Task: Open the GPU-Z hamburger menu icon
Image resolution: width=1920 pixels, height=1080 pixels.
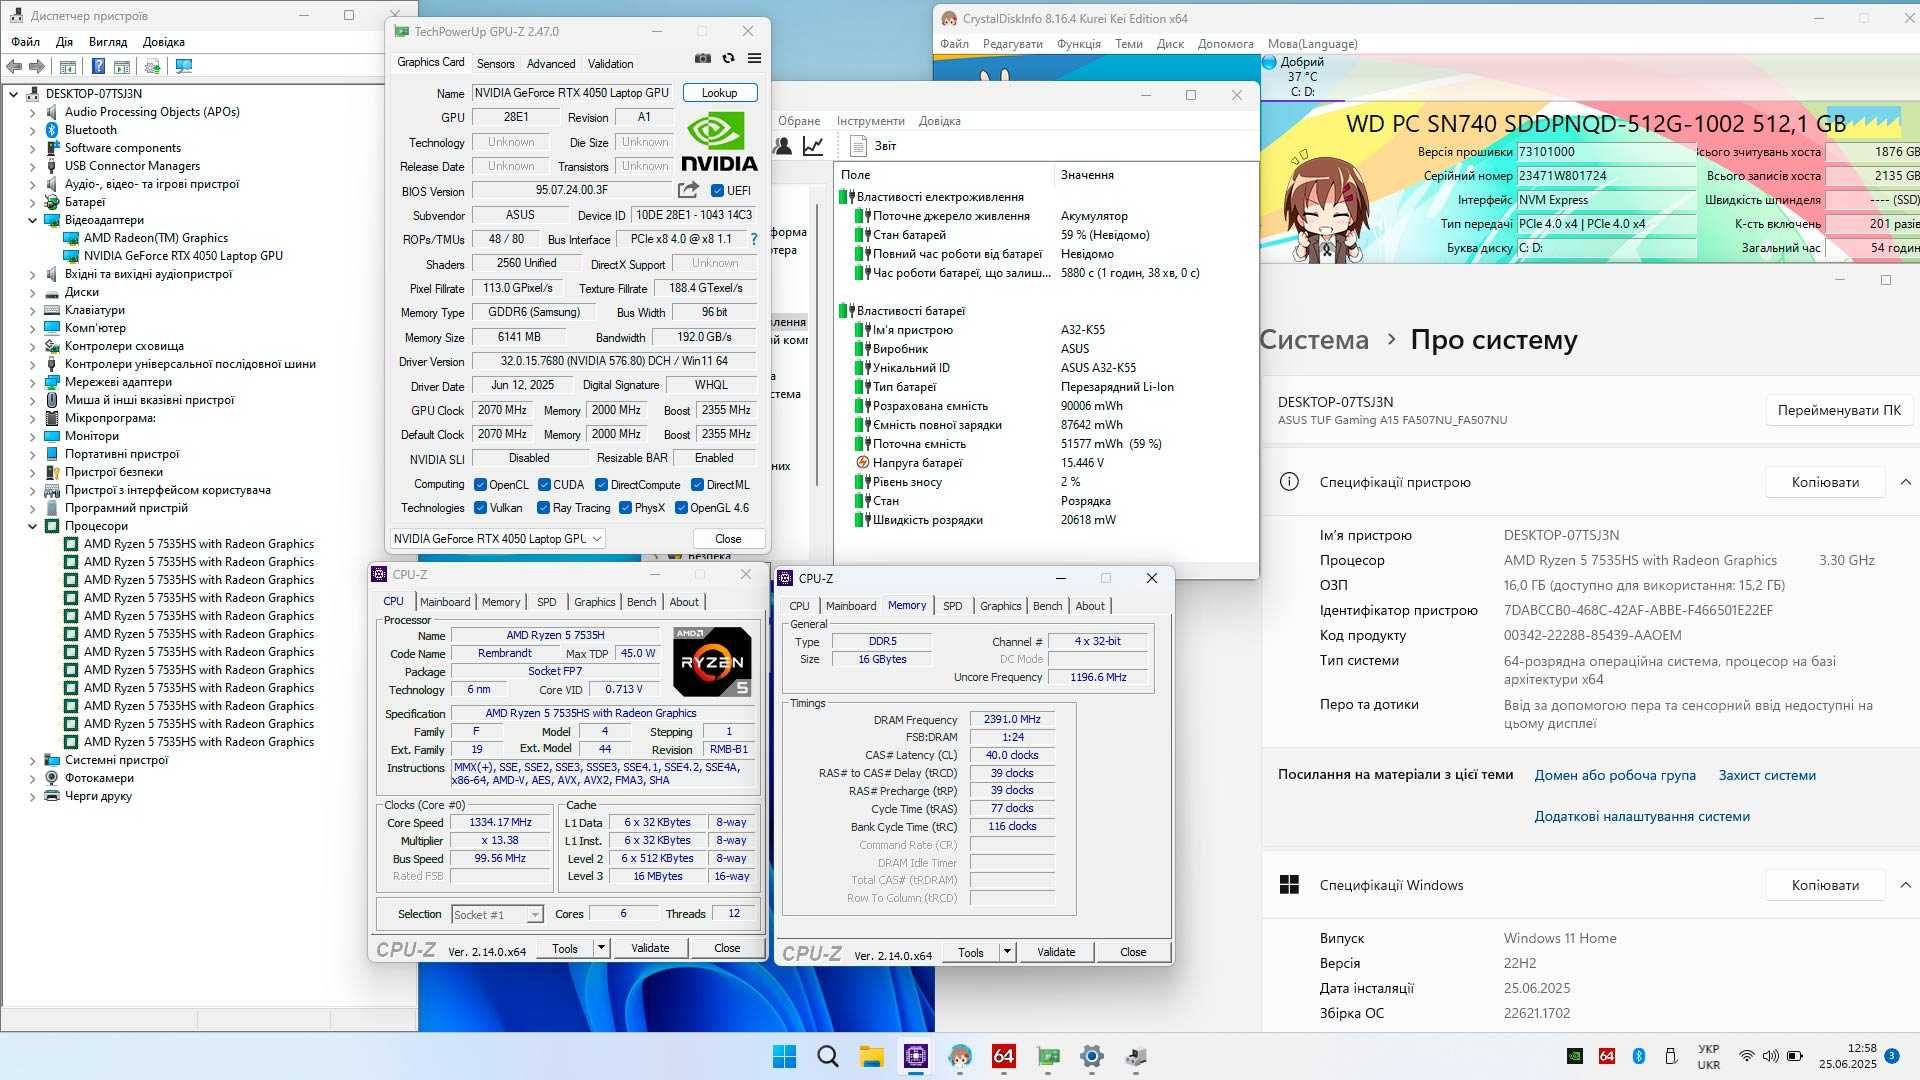Action: (754, 59)
